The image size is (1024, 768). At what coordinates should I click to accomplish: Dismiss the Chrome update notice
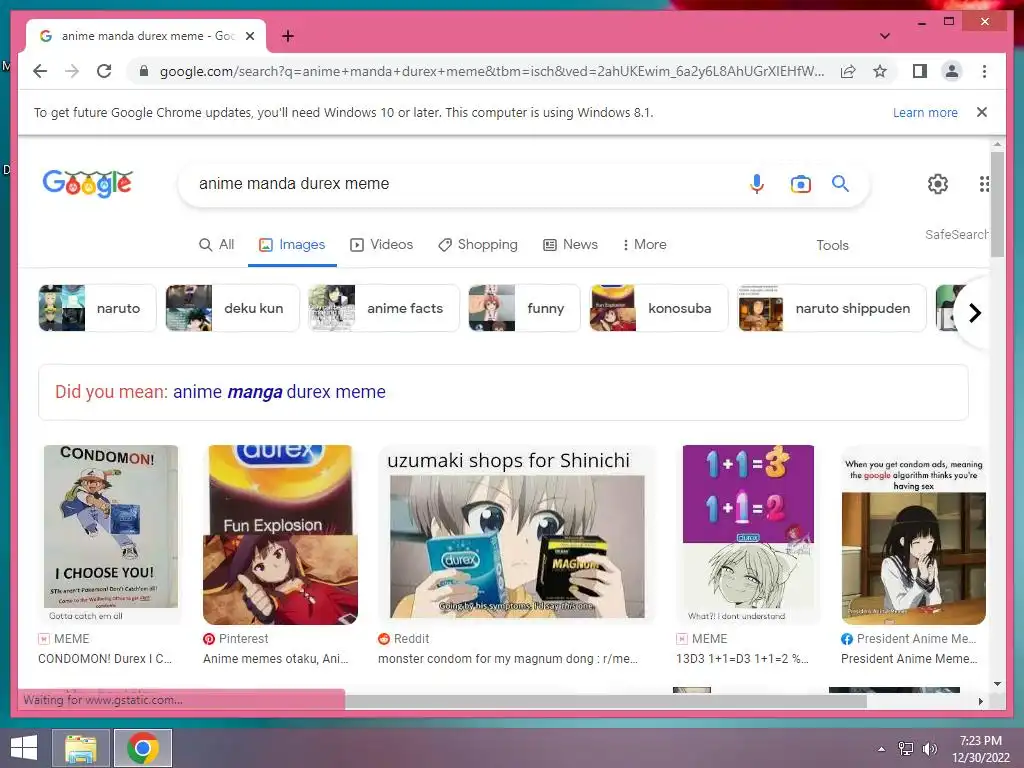tap(982, 112)
